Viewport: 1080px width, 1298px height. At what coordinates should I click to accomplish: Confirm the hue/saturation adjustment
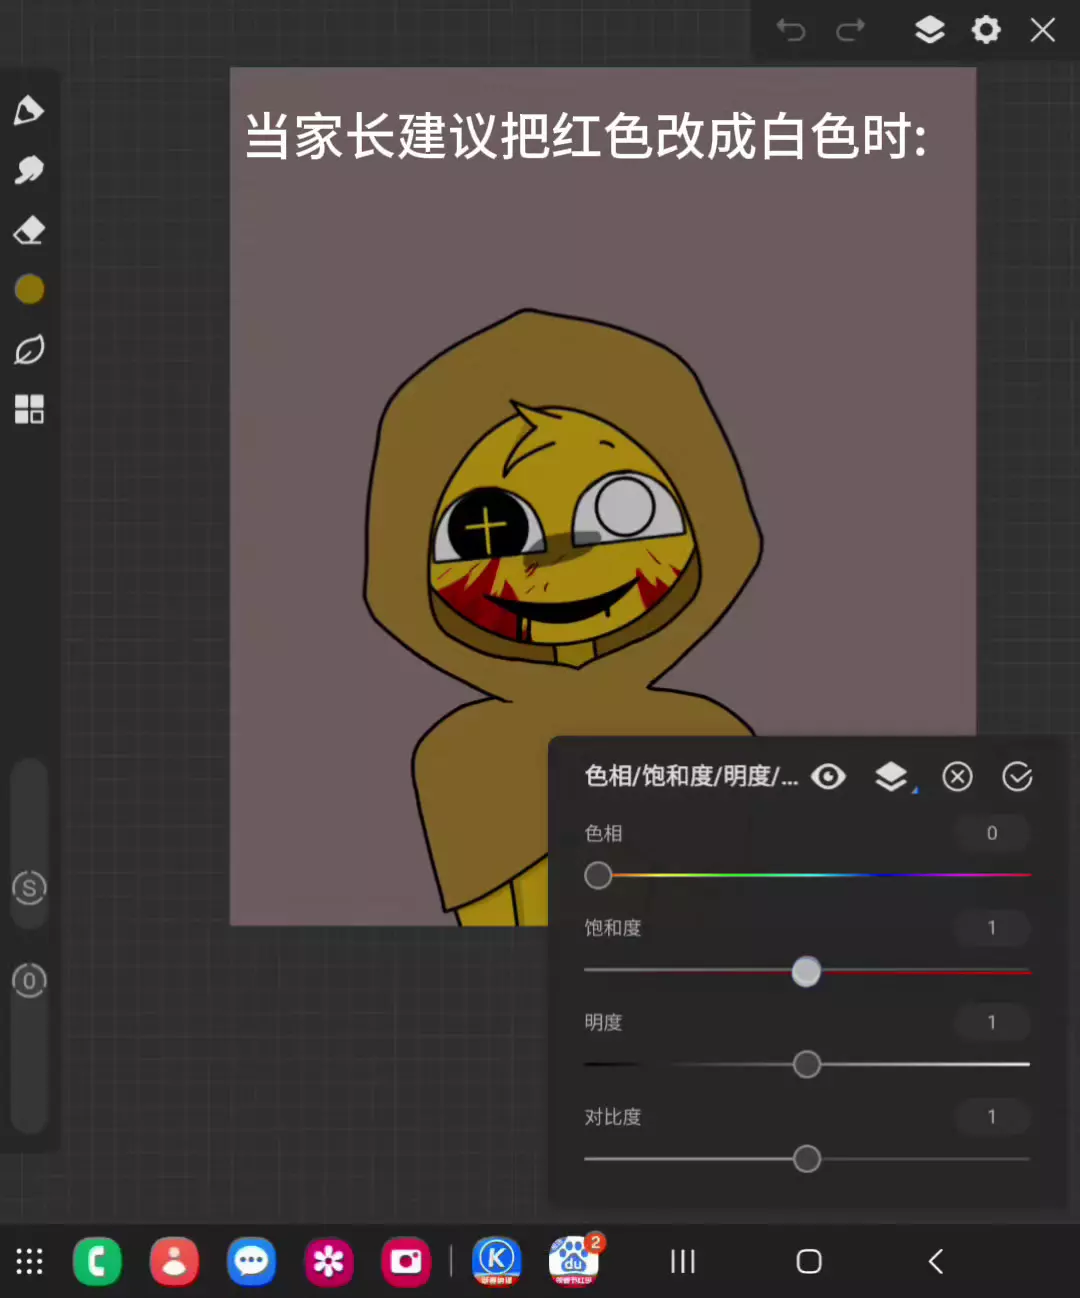(1017, 777)
